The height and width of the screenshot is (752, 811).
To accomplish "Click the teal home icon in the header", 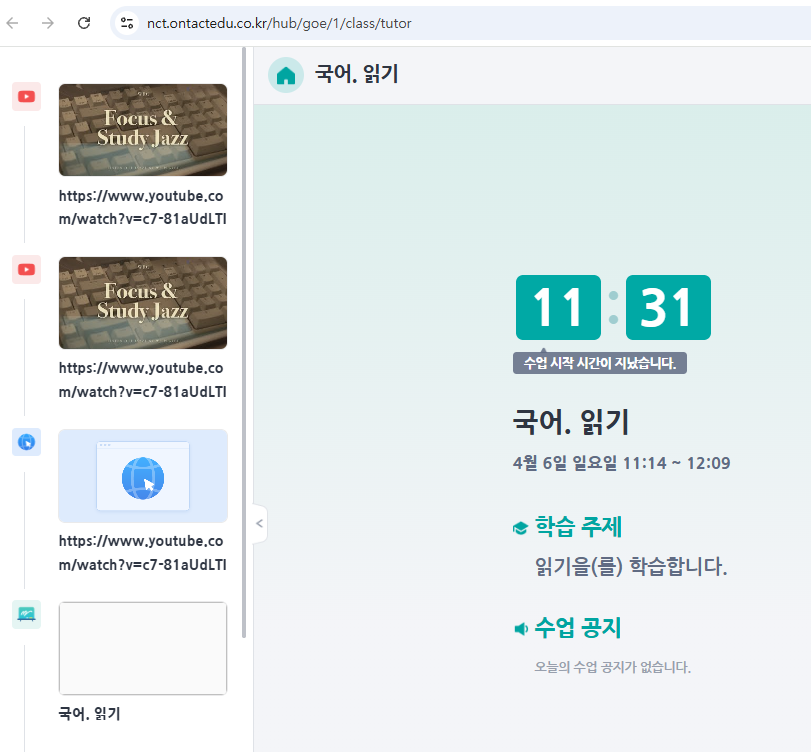I will click(286, 75).
